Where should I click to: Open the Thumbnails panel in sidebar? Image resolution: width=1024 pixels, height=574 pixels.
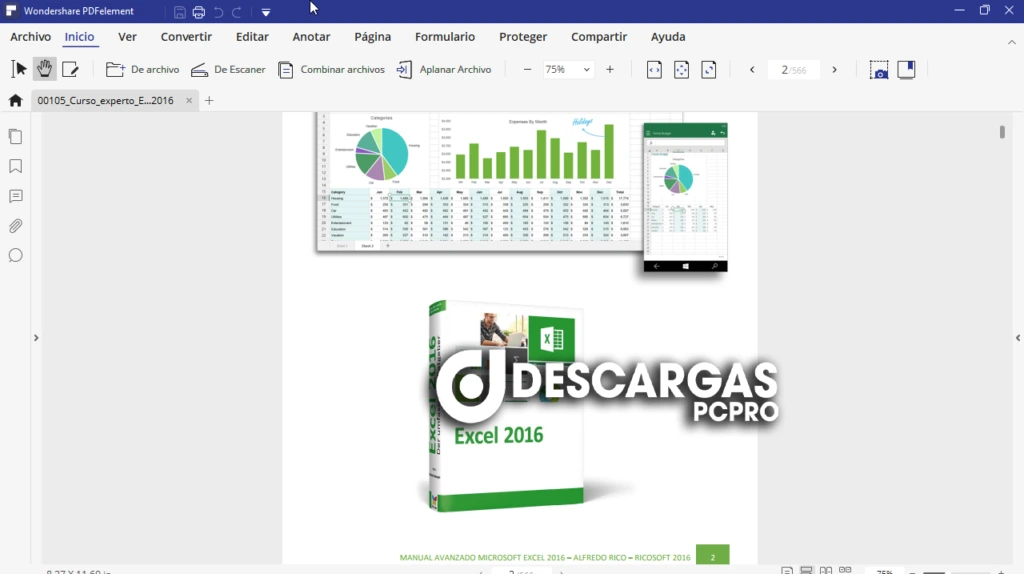[15, 136]
